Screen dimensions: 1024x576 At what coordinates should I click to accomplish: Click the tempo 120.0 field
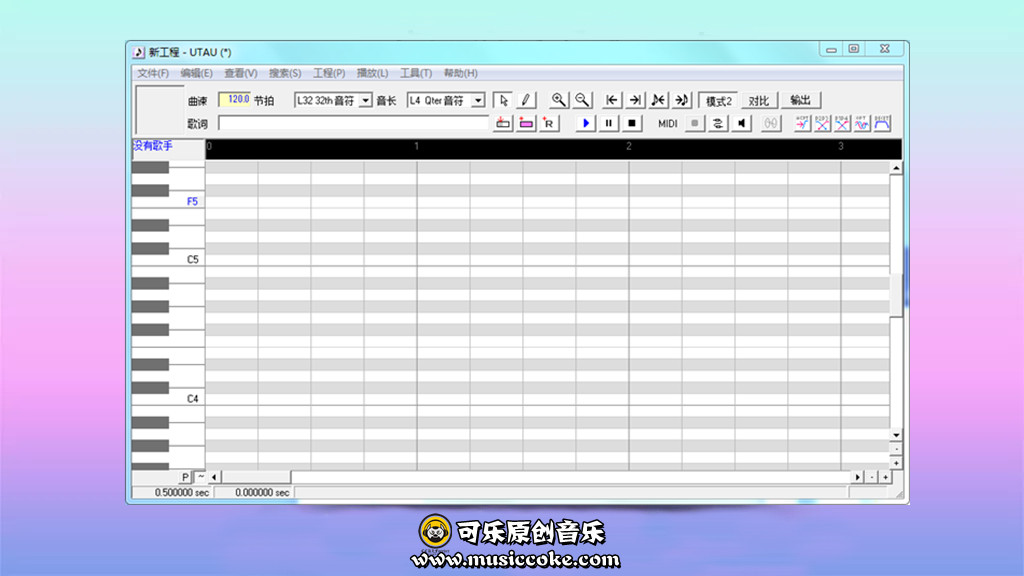click(234, 99)
